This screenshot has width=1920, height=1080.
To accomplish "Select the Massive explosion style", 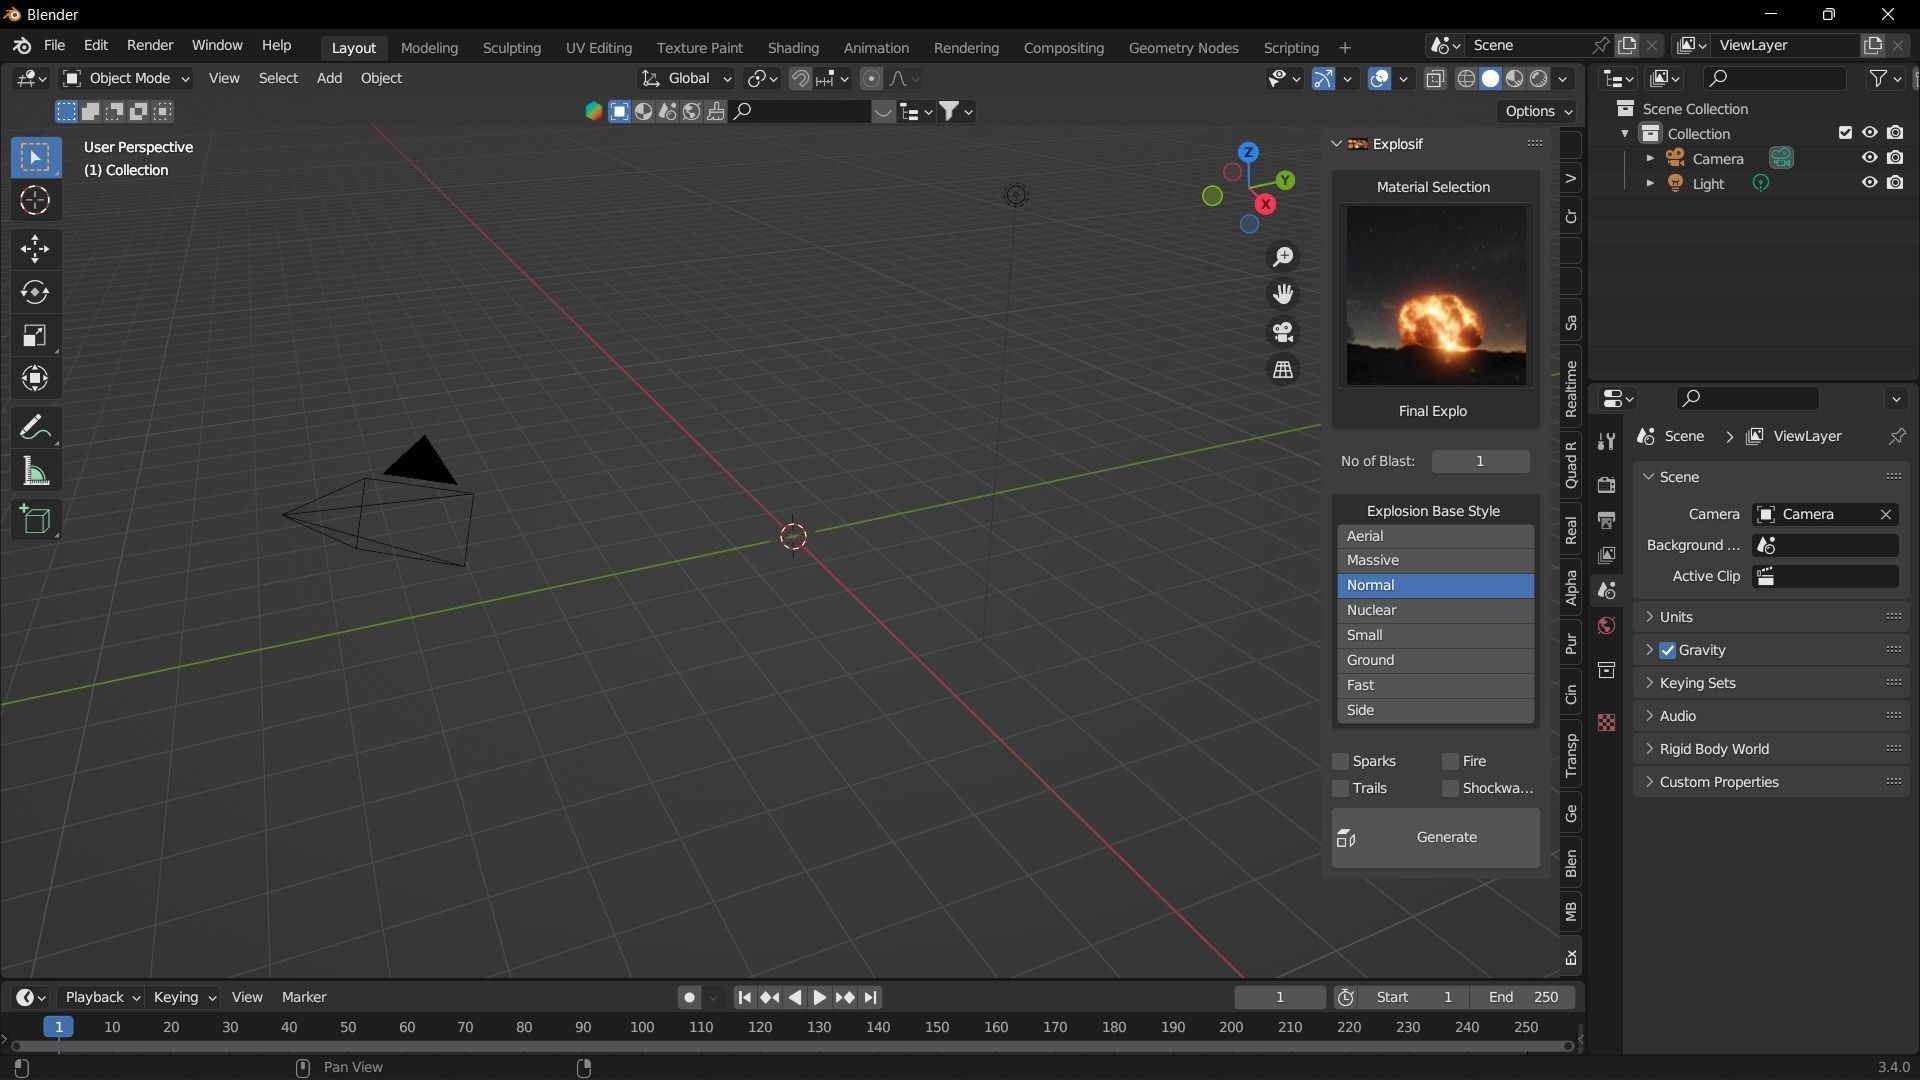I will point(1435,560).
